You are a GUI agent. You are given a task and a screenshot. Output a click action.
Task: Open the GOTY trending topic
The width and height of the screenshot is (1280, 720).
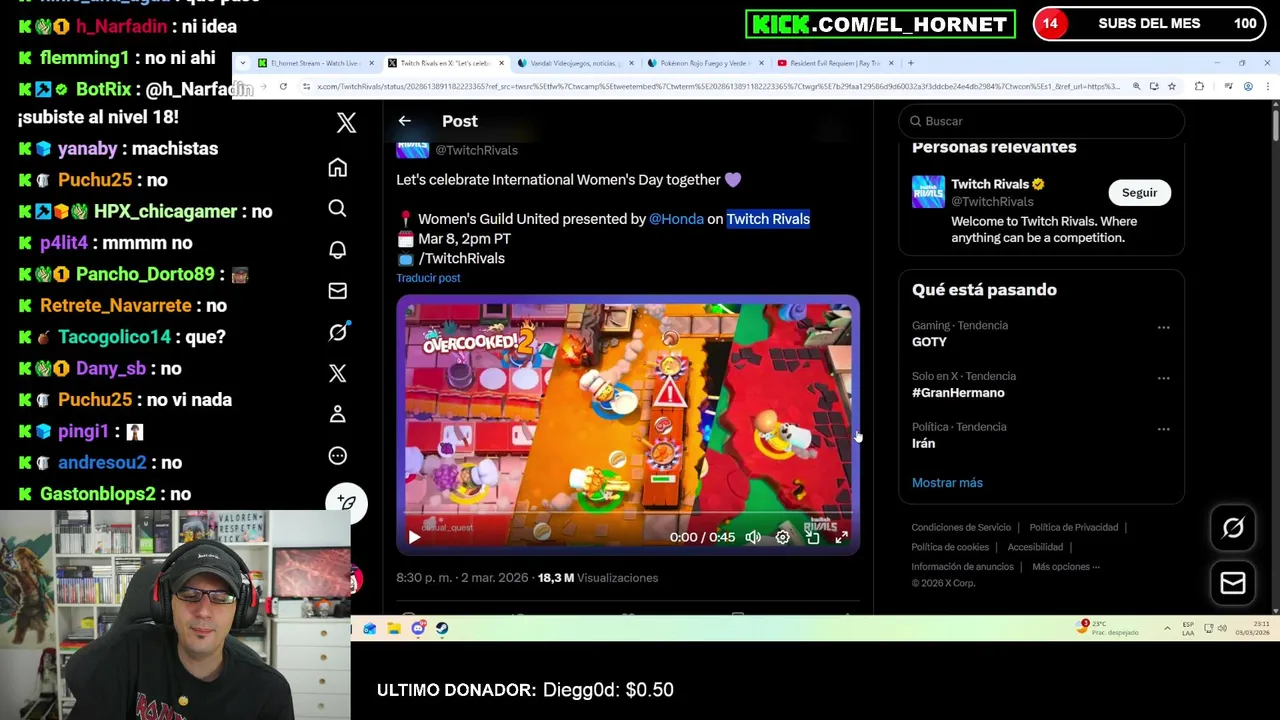[x=929, y=342]
